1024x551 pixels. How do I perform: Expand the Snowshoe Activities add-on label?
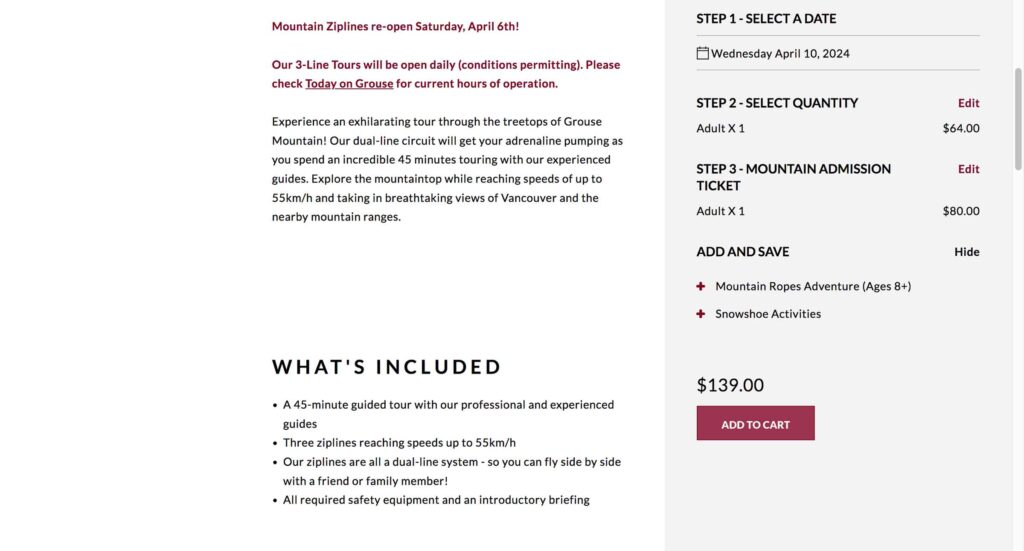(768, 314)
